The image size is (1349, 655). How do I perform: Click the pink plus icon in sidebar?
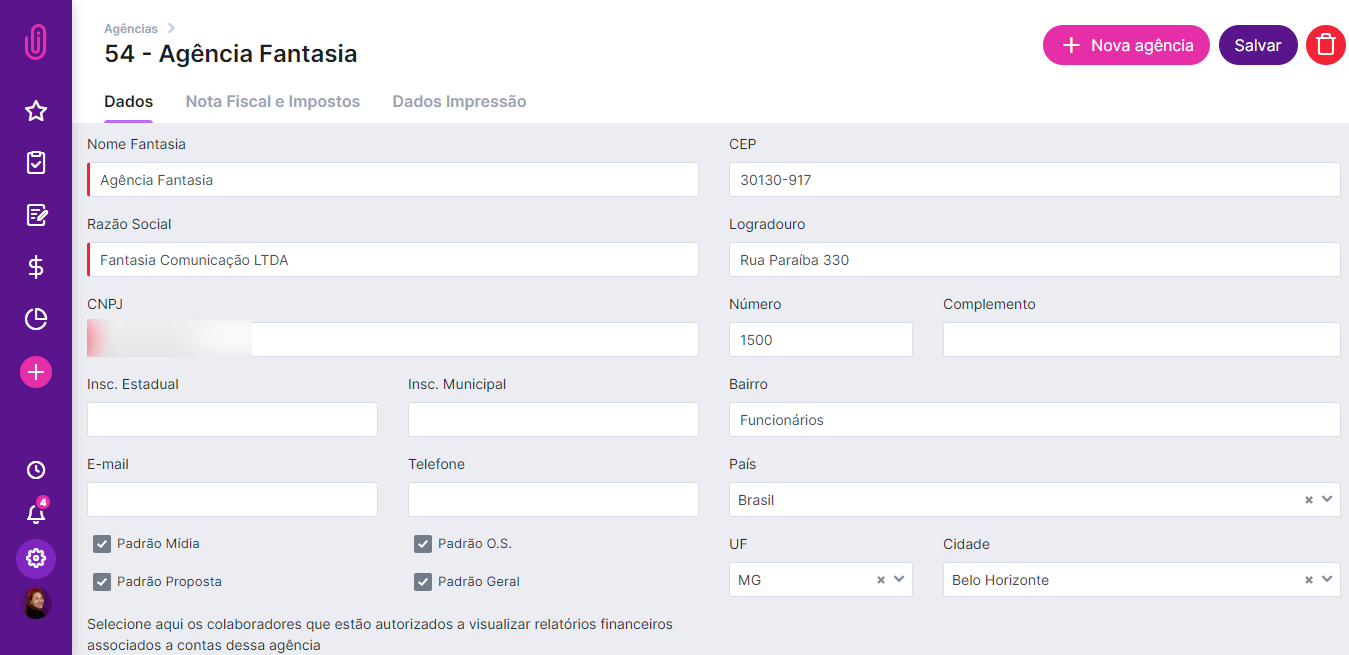pyautogui.click(x=36, y=373)
